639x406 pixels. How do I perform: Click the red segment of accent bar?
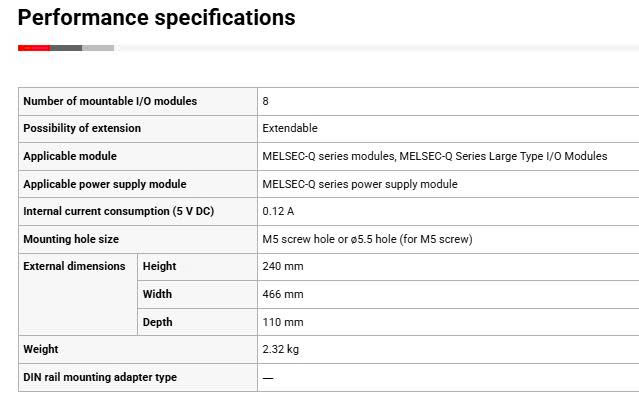point(34,47)
